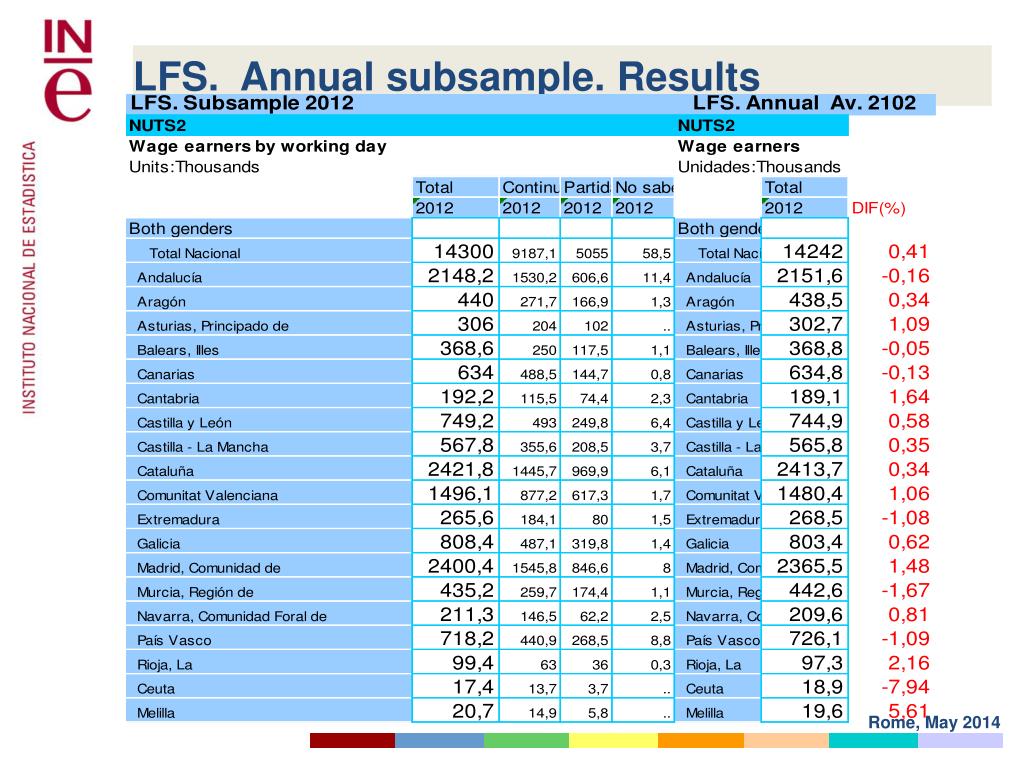
Task: Select the 'LFS. Subsample 2012' table heading
Action: pos(242,103)
